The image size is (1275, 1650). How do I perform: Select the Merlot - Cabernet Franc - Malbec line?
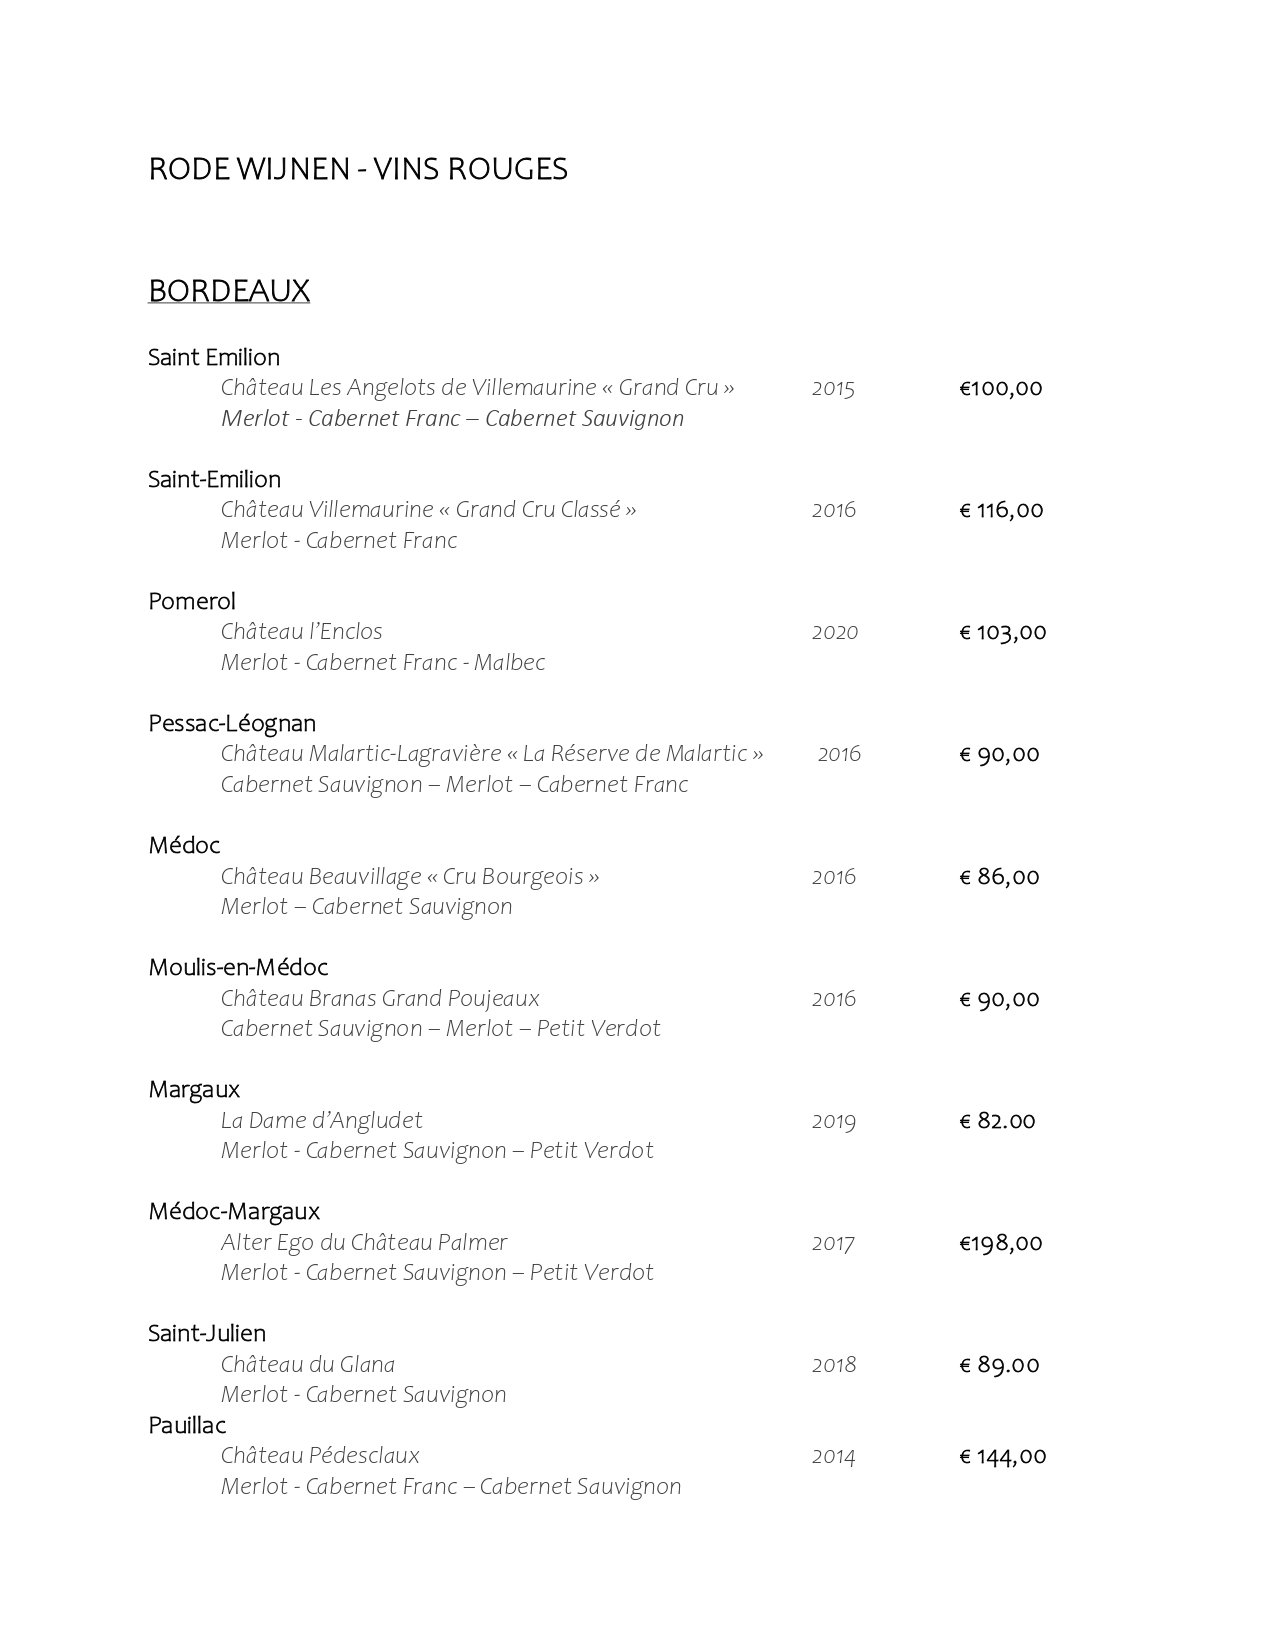tap(383, 662)
